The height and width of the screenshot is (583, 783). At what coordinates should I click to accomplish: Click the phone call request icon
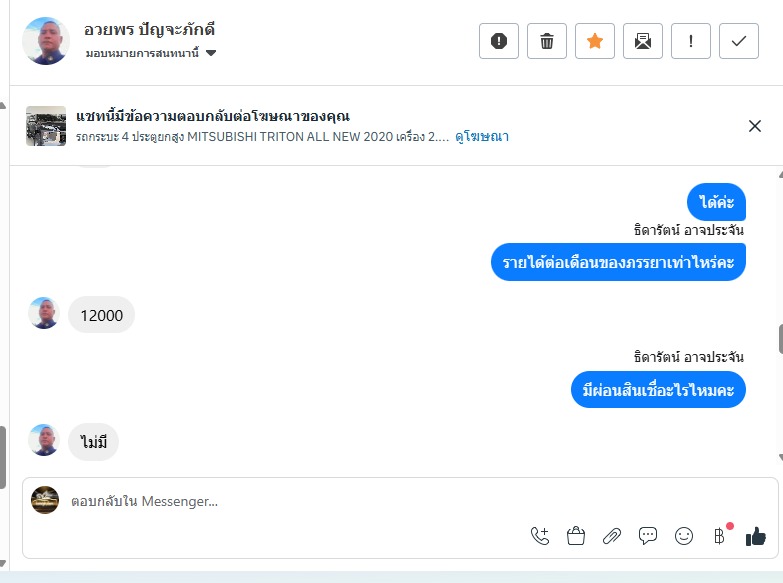tap(540, 536)
